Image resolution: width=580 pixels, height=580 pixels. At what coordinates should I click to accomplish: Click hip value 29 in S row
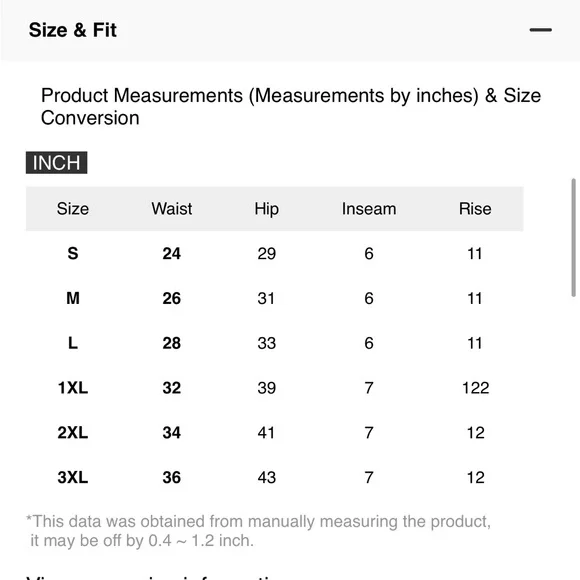[267, 254]
